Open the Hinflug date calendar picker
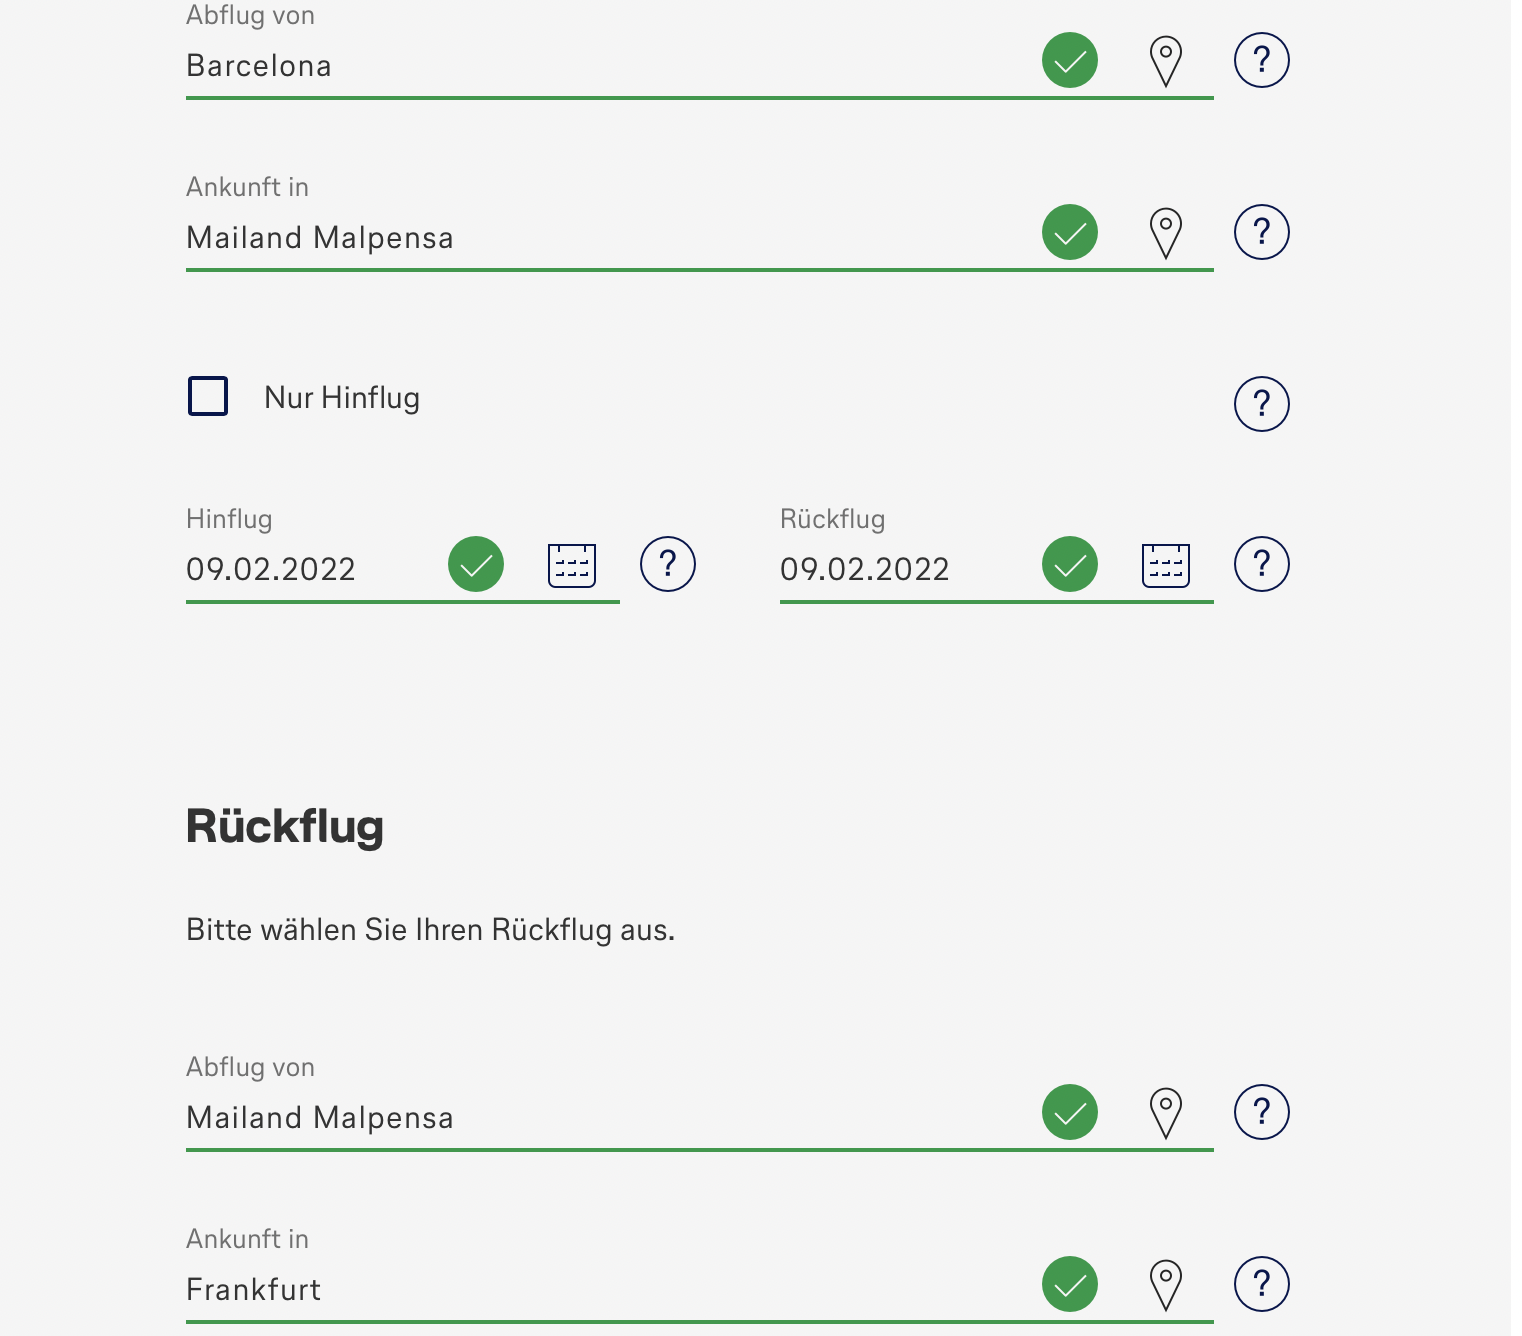The height and width of the screenshot is (1336, 1522). tap(572, 565)
